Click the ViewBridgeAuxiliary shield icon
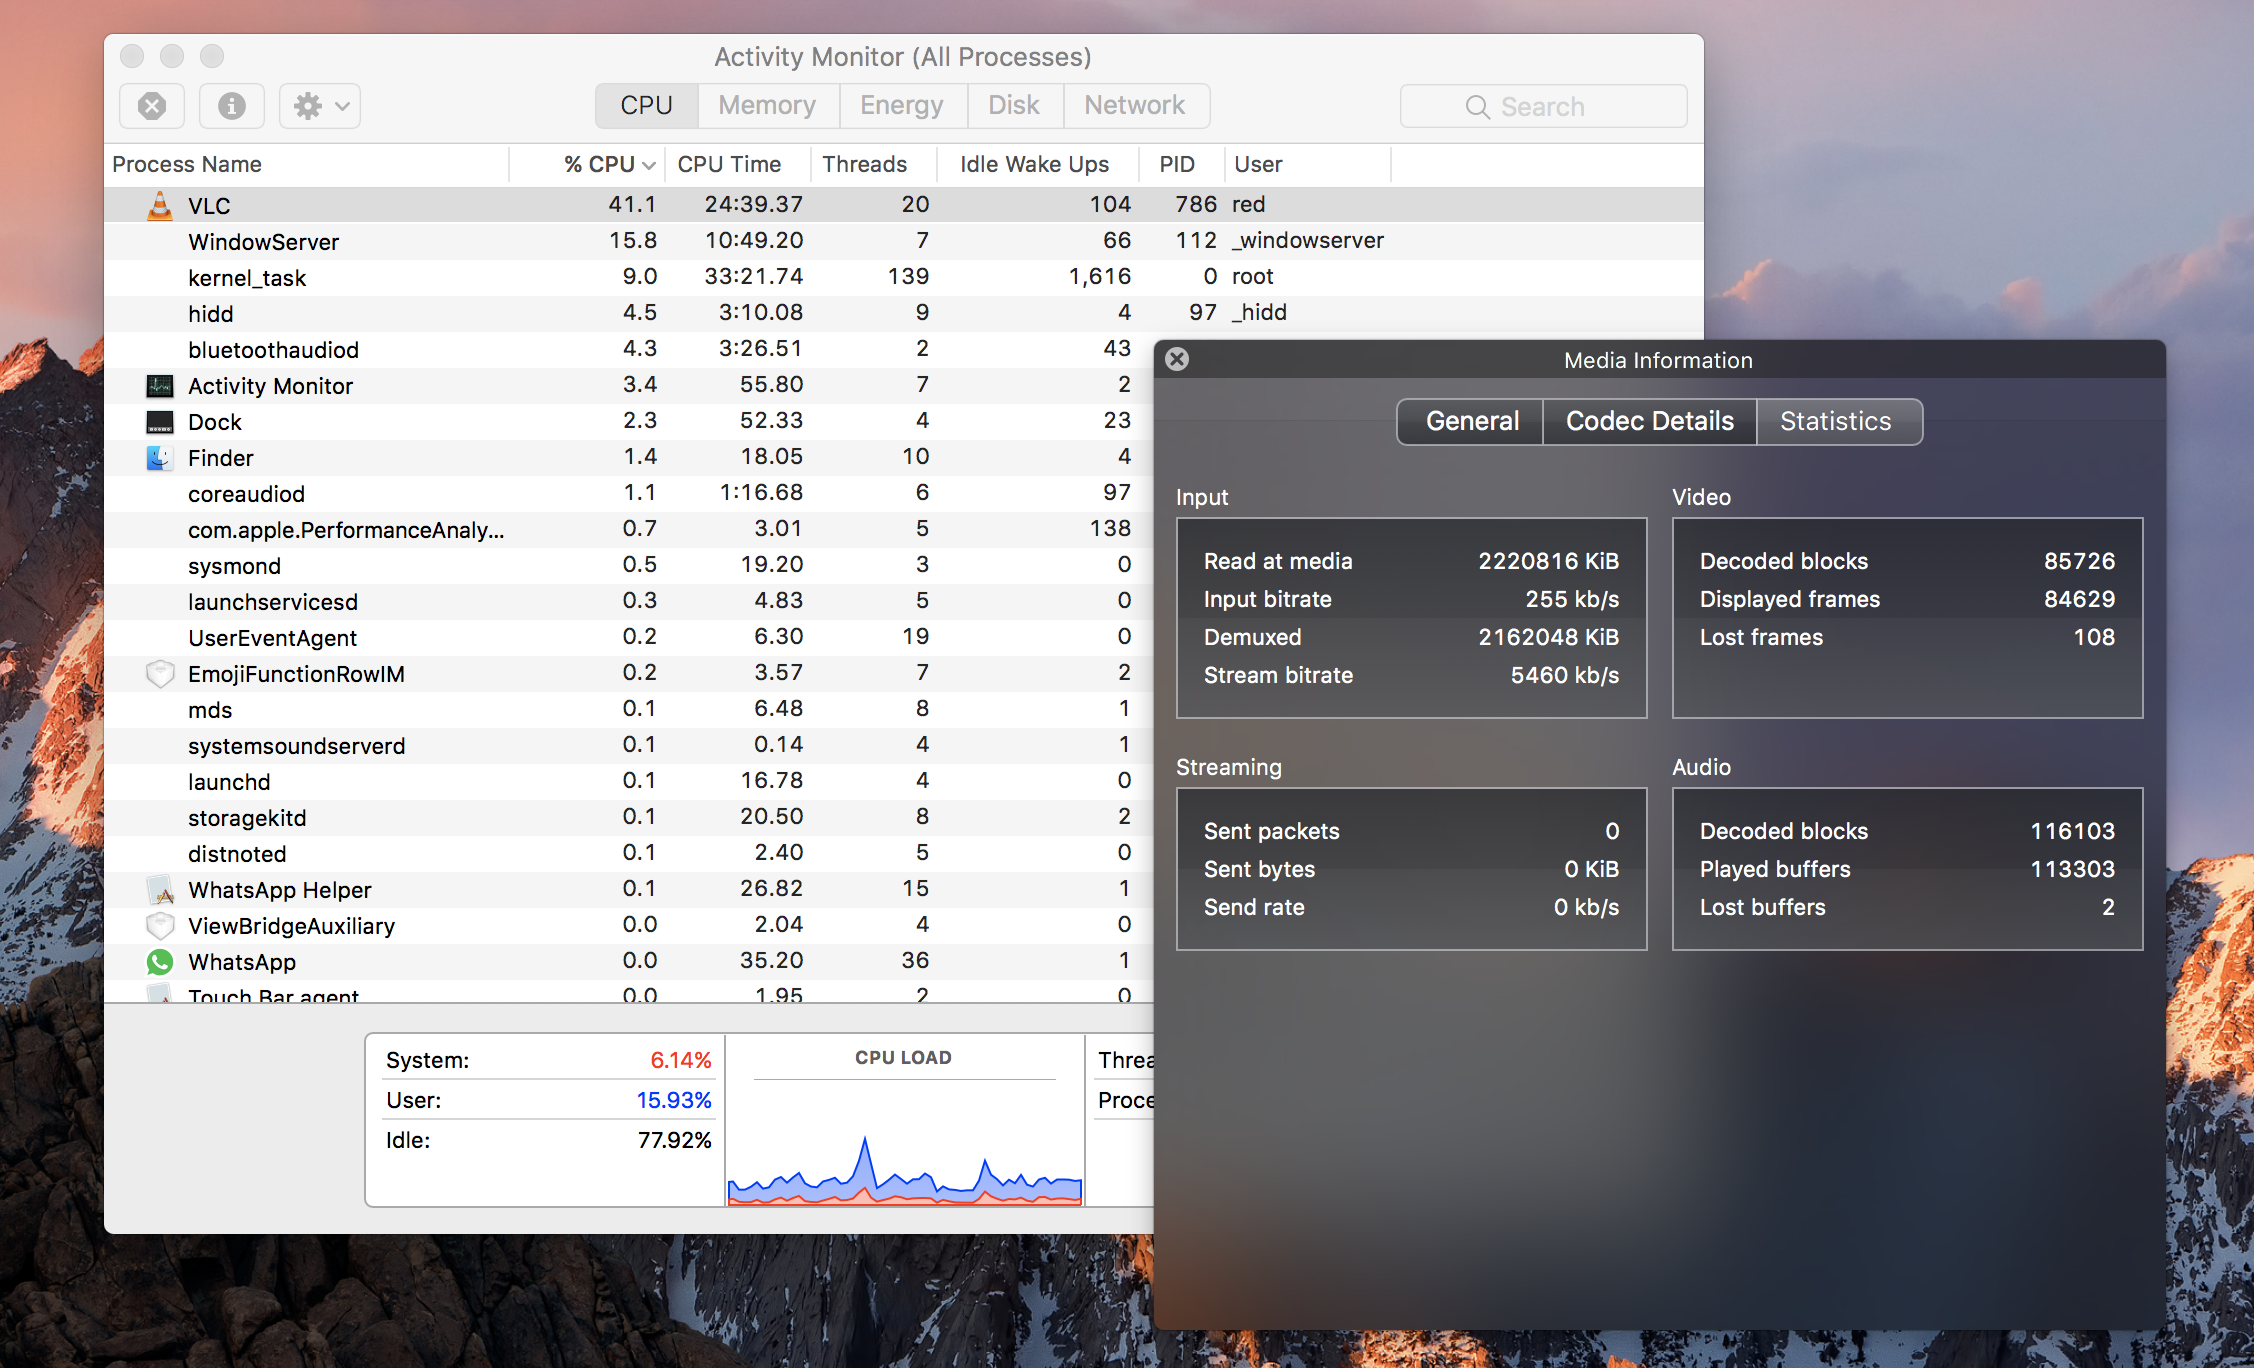This screenshot has height=1368, width=2254. coord(160,926)
